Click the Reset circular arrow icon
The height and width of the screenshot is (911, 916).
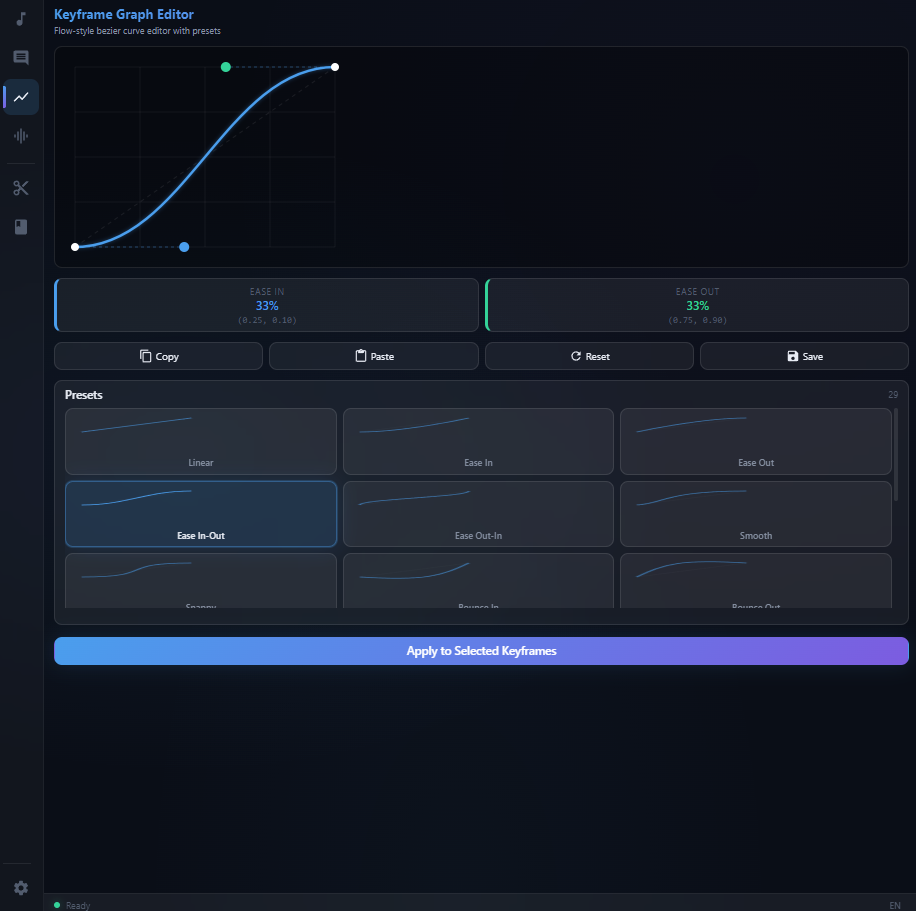tap(575, 356)
